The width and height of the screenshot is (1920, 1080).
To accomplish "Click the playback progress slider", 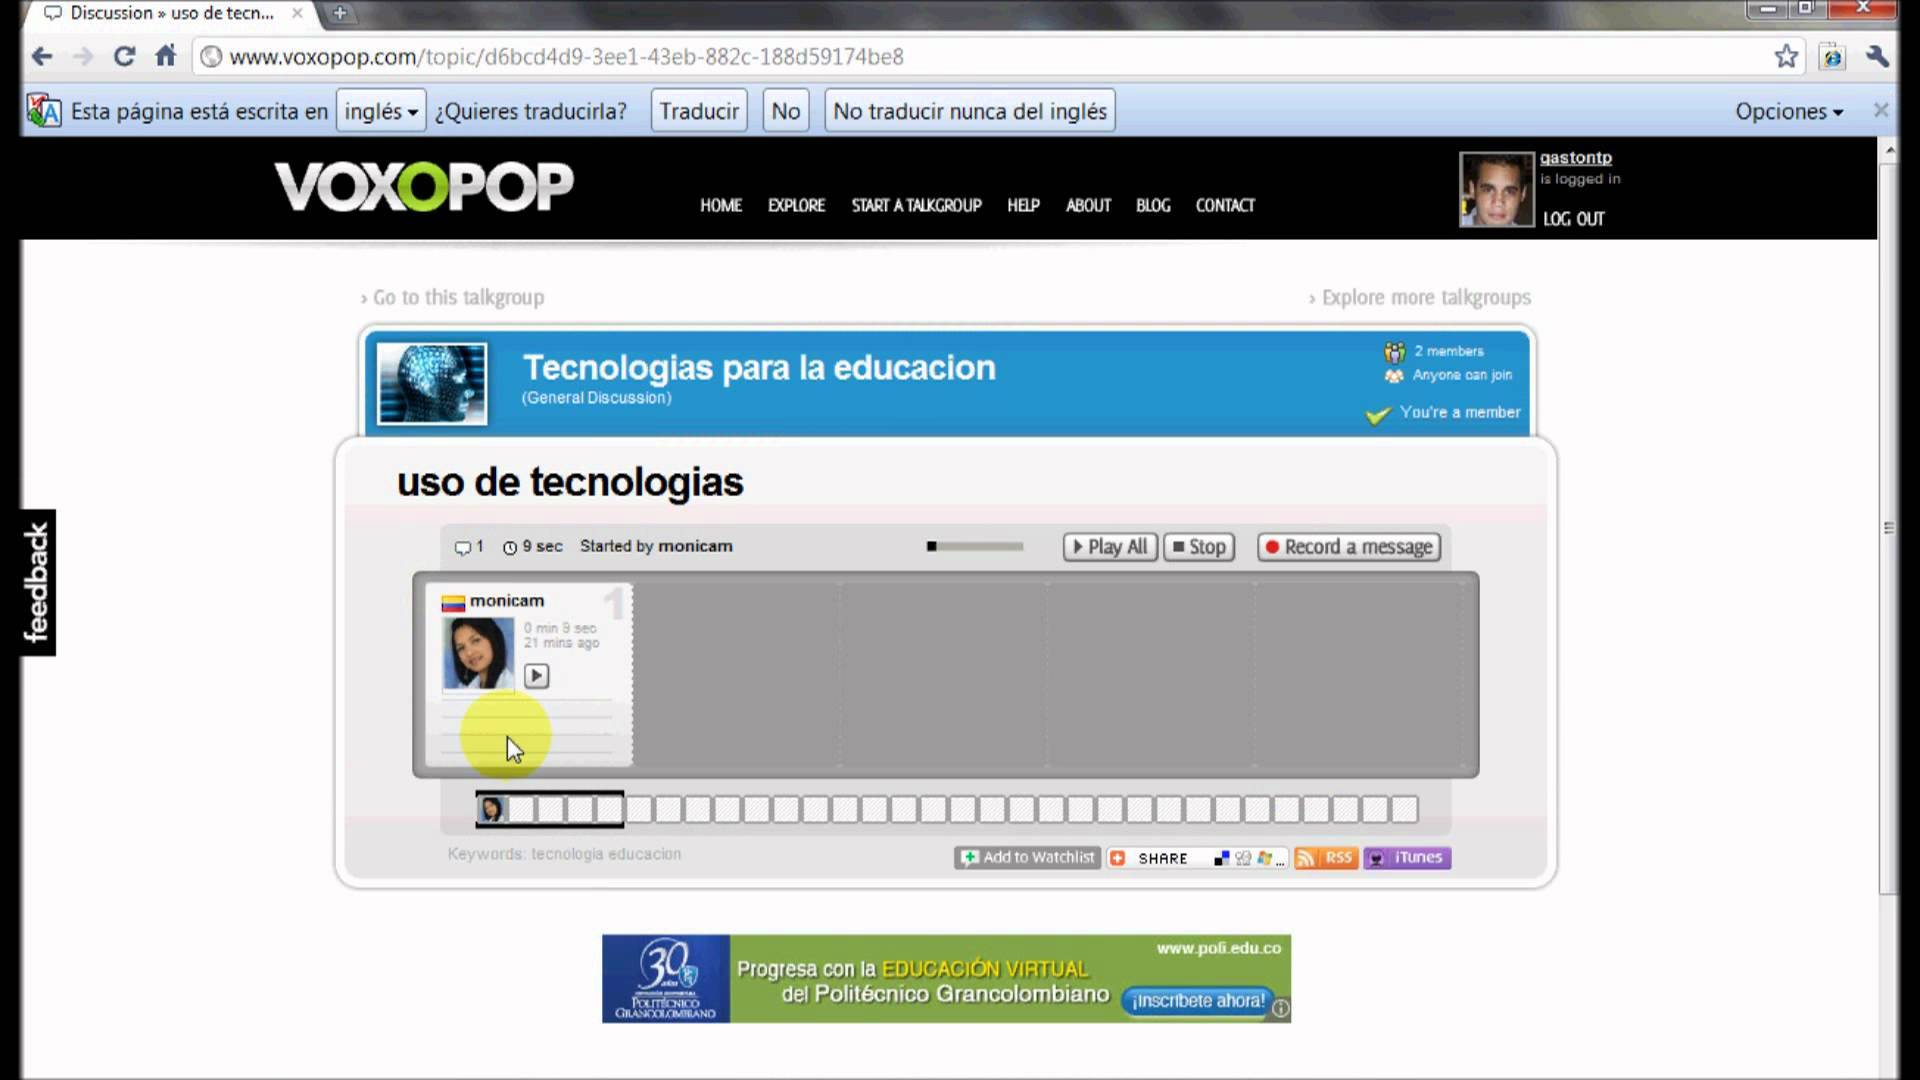I will (975, 547).
